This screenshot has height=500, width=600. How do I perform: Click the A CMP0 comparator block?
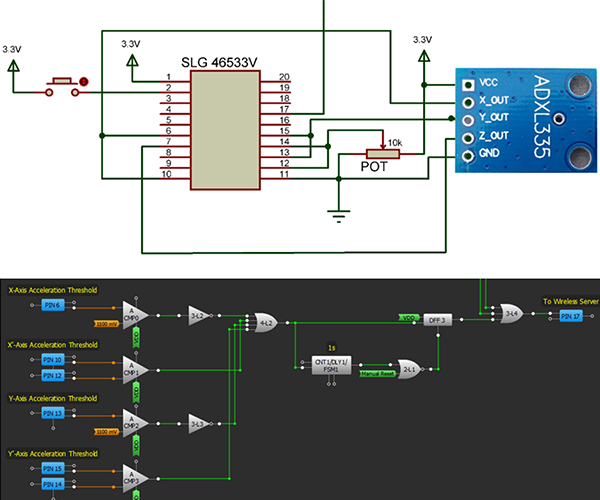click(x=135, y=315)
